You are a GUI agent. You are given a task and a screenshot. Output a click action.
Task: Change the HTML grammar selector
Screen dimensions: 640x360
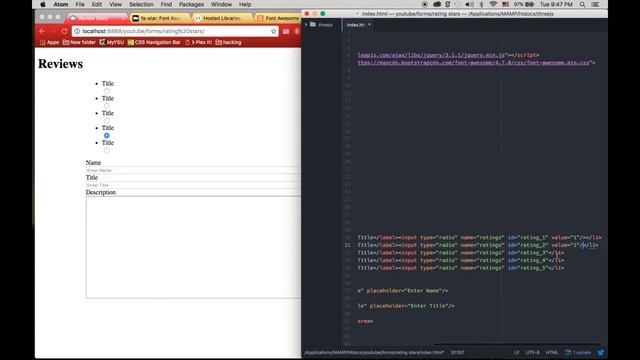coord(552,353)
